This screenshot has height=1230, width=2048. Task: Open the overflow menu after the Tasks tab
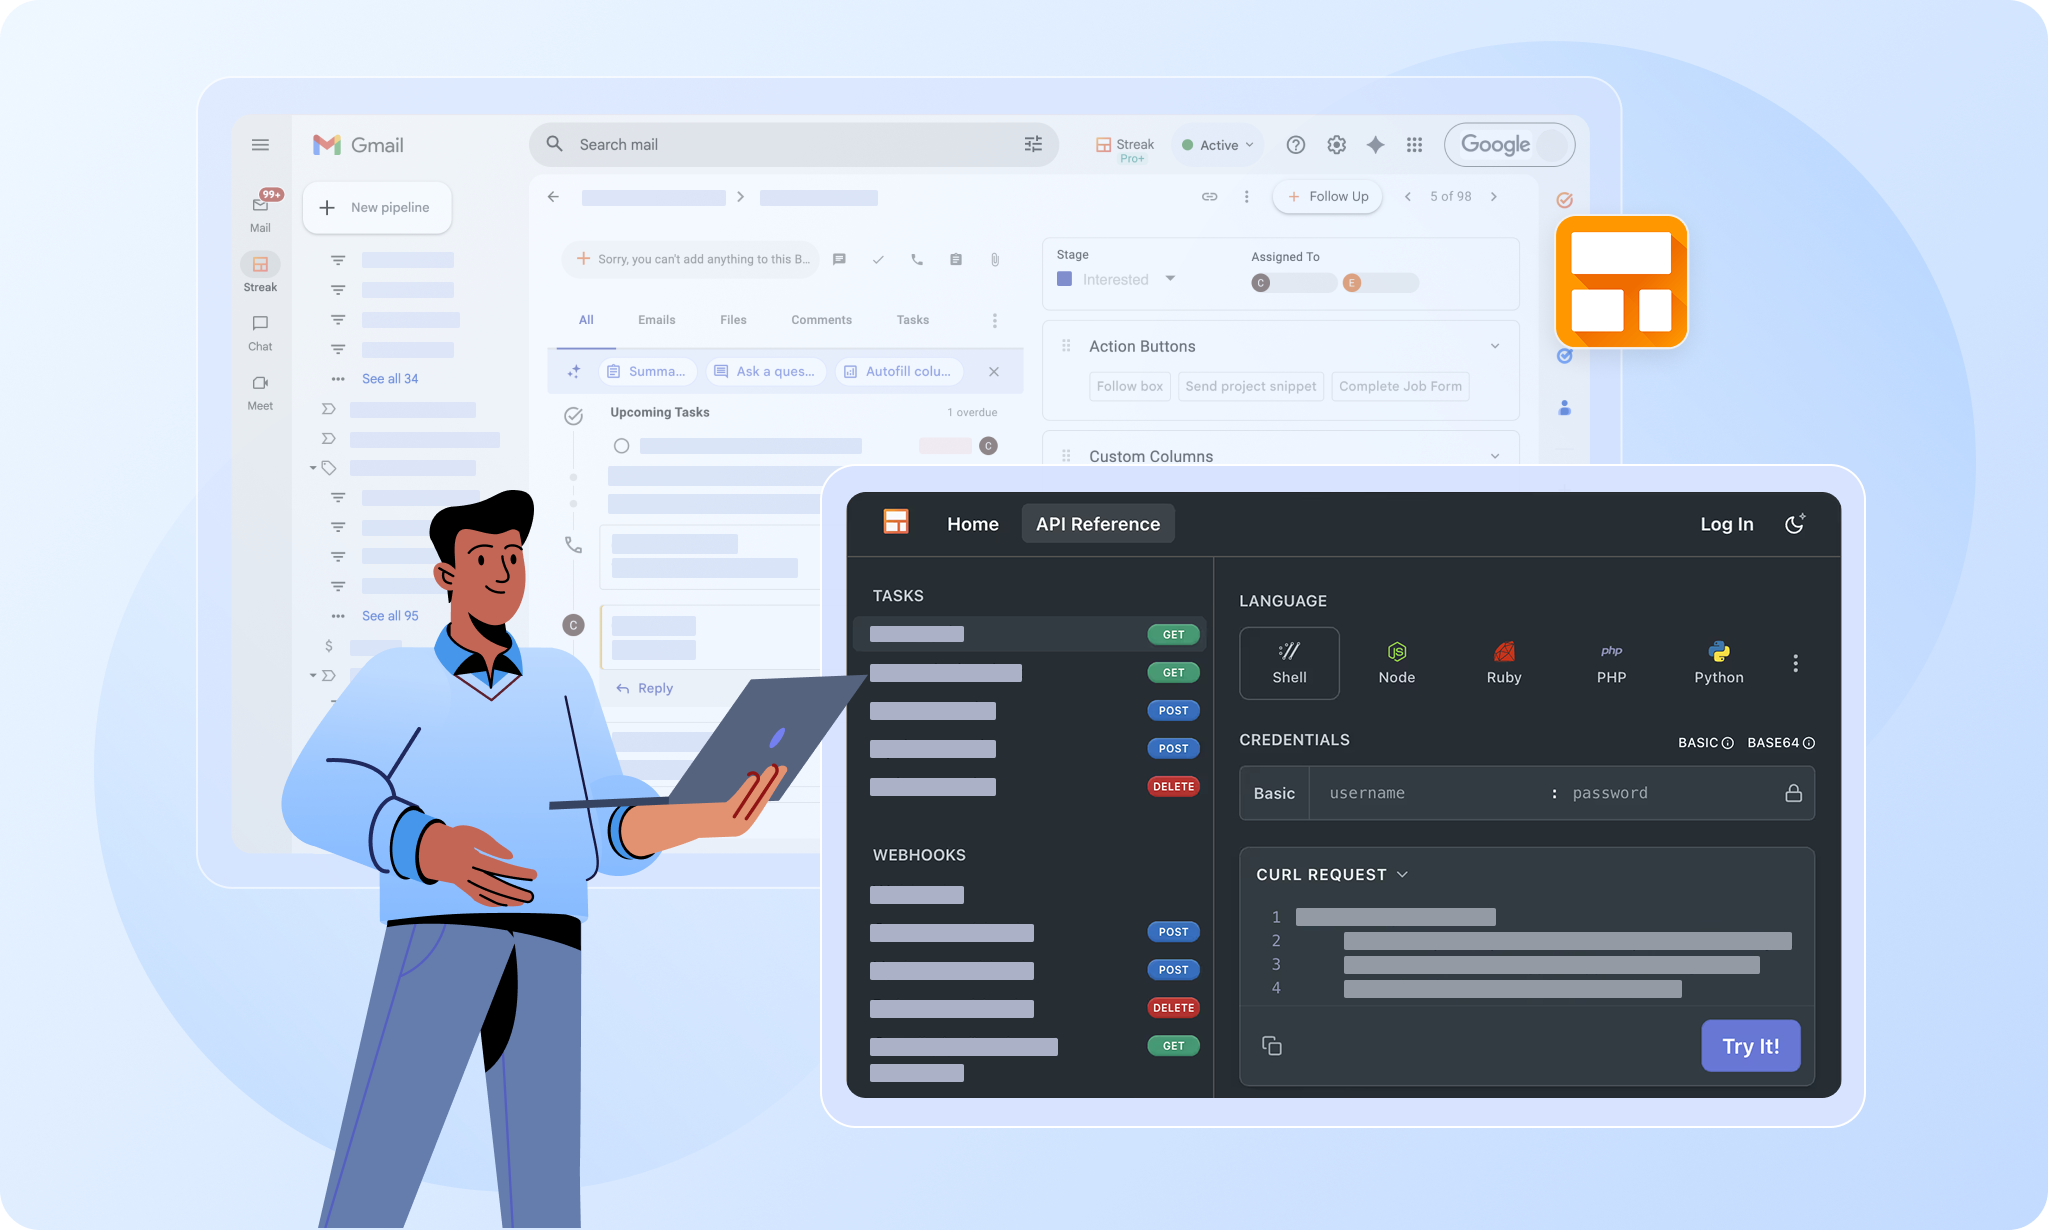click(994, 320)
